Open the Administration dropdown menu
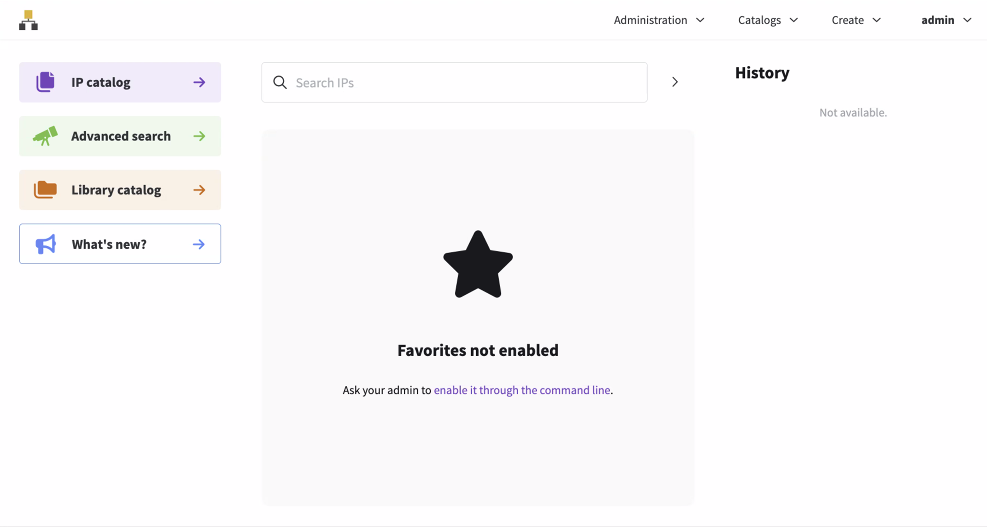Image resolution: width=987 pixels, height=527 pixels. pos(659,20)
